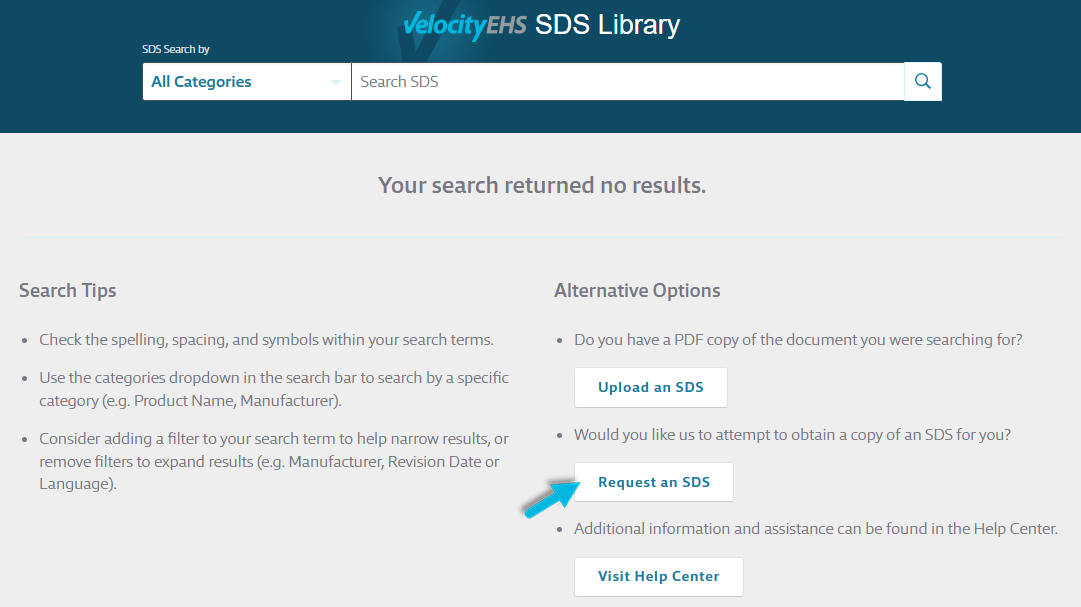Click the 'Your search returned no results' heading
The height and width of the screenshot is (607, 1081).
541,185
